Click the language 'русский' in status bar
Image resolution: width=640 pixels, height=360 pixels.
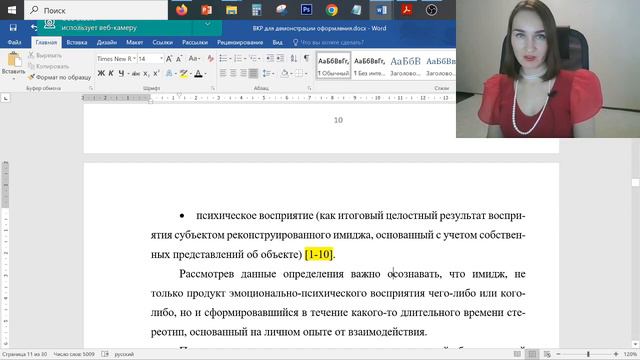point(124,354)
